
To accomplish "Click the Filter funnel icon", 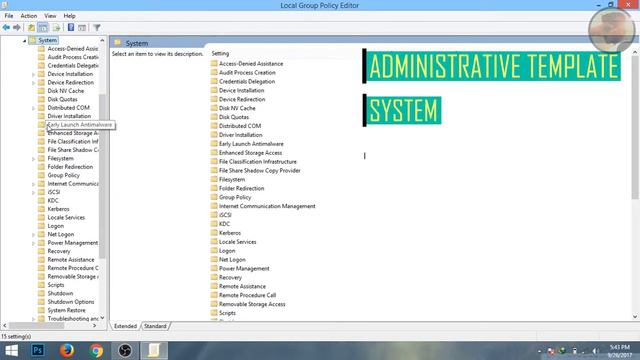I will point(97,28).
